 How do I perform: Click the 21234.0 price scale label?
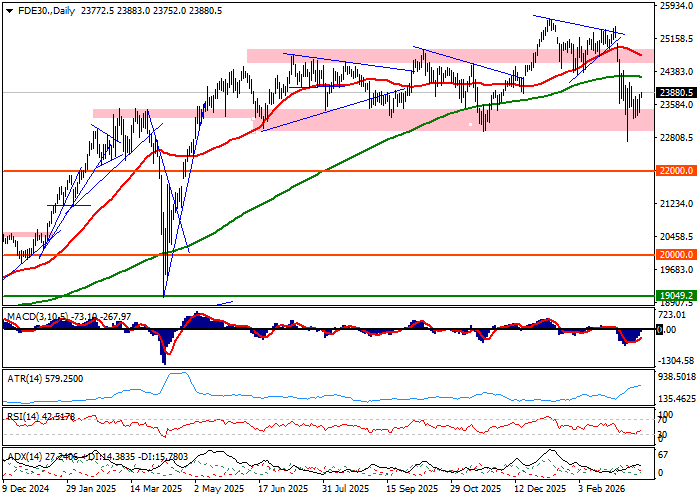(678, 204)
